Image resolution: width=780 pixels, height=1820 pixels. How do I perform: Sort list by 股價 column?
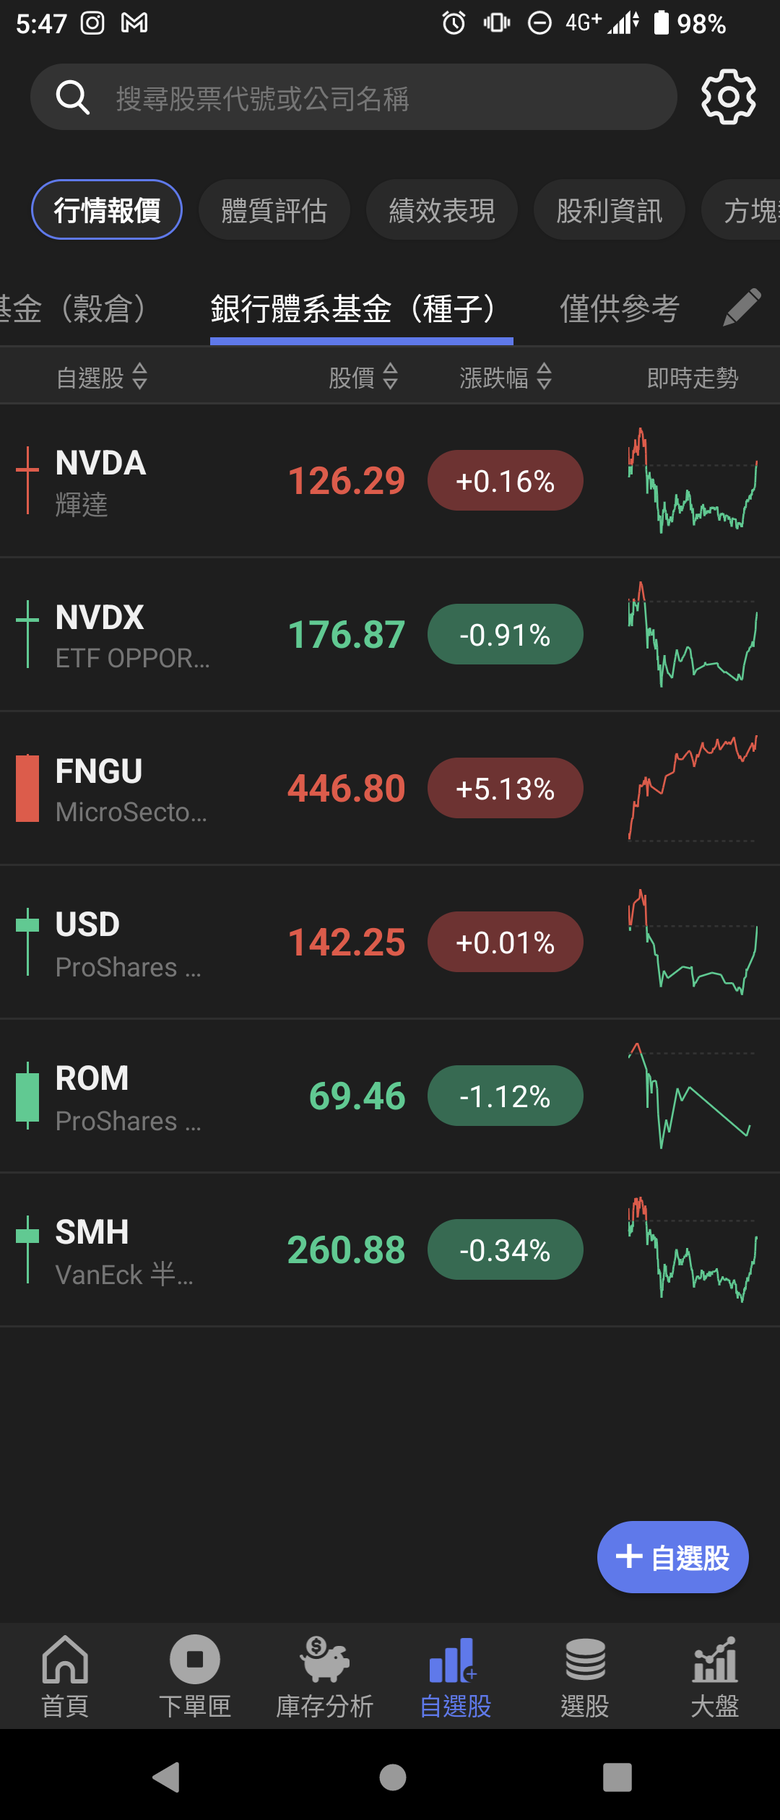363,377
